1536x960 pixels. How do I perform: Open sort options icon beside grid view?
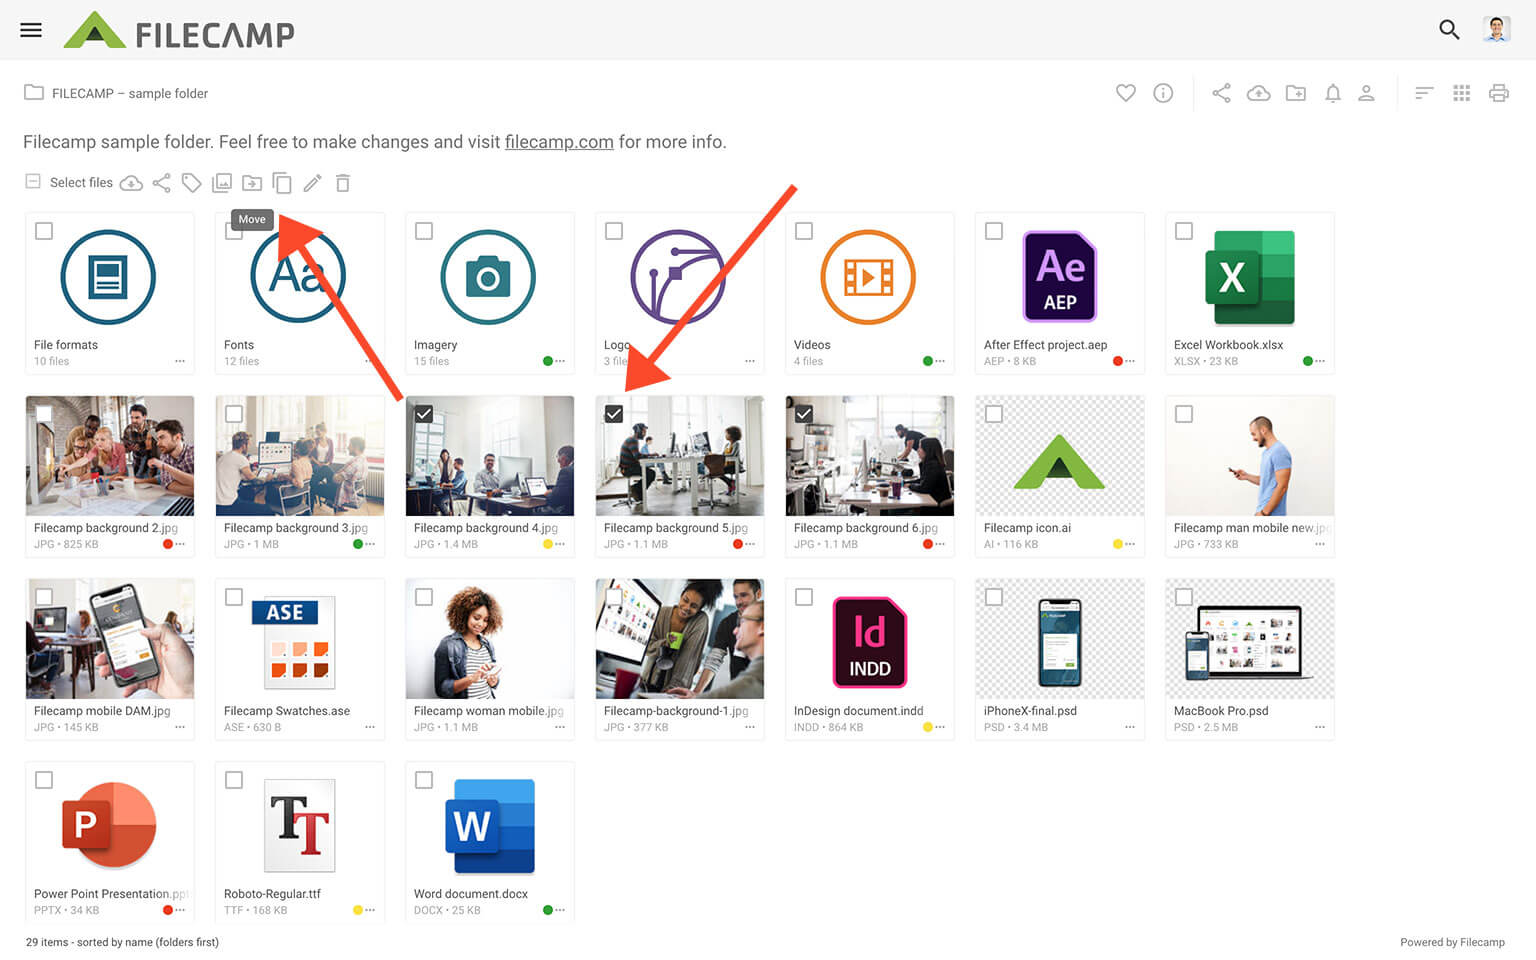tap(1424, 93)
